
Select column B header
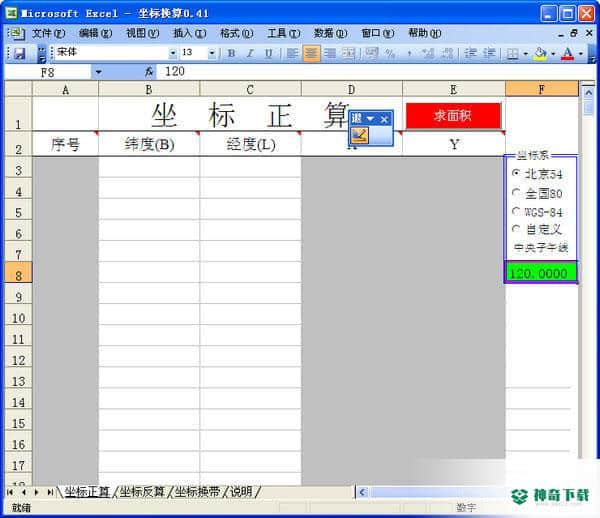pos(149,90)
